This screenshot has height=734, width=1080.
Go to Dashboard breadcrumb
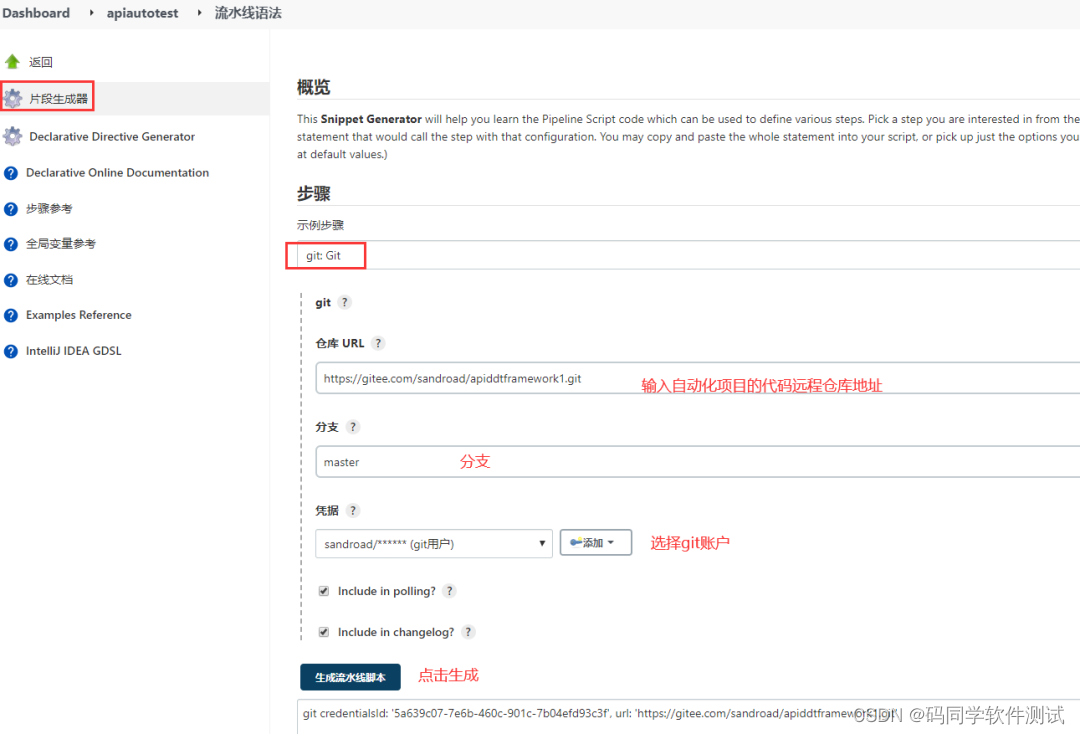[x=36, y=13]
